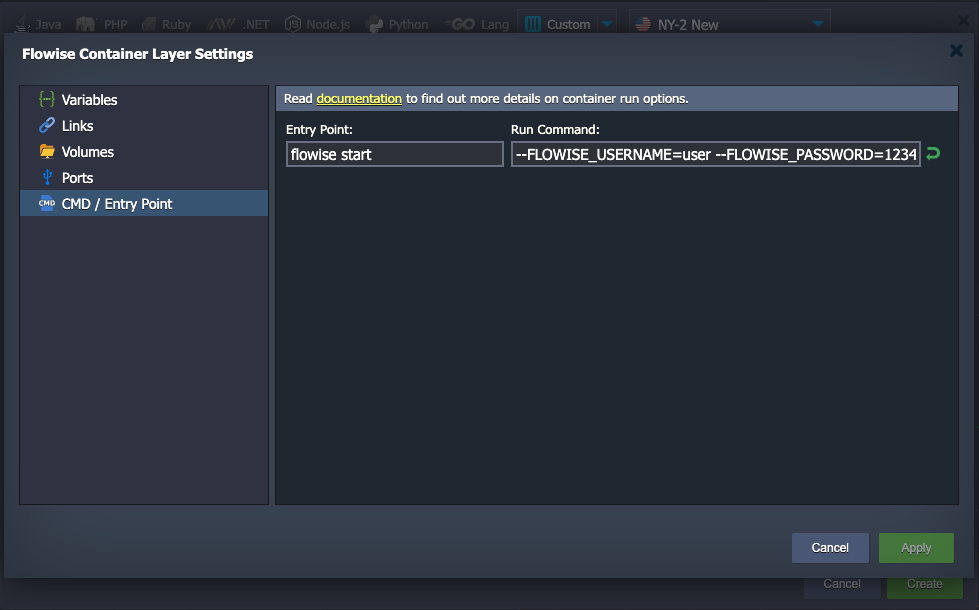Viewport: 979px width, 610px height.
Task: Open the Links section
Action: pyautogui.click(x=144, y=125)
